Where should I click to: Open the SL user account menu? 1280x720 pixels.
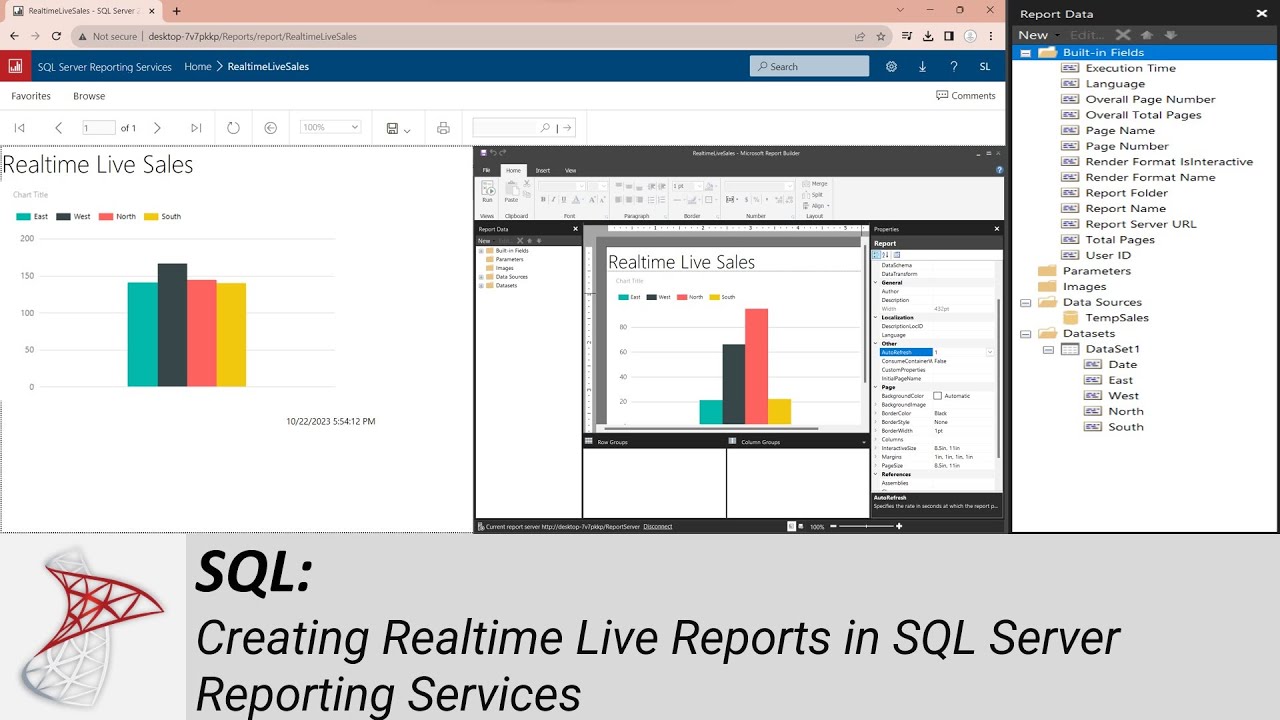tap(985, 67)
